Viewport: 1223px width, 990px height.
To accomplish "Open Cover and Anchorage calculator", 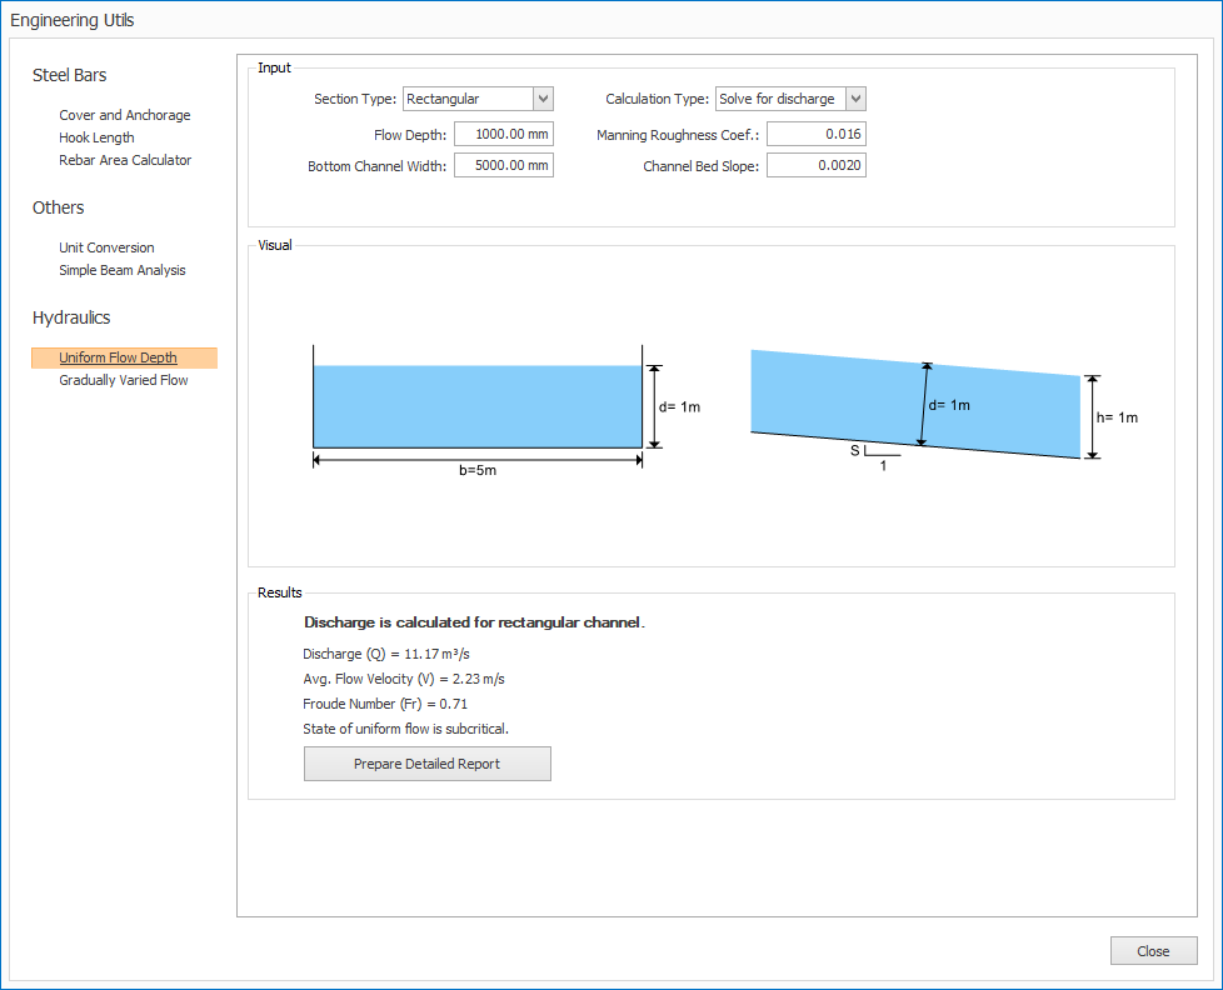I will (x=124, y=115).
